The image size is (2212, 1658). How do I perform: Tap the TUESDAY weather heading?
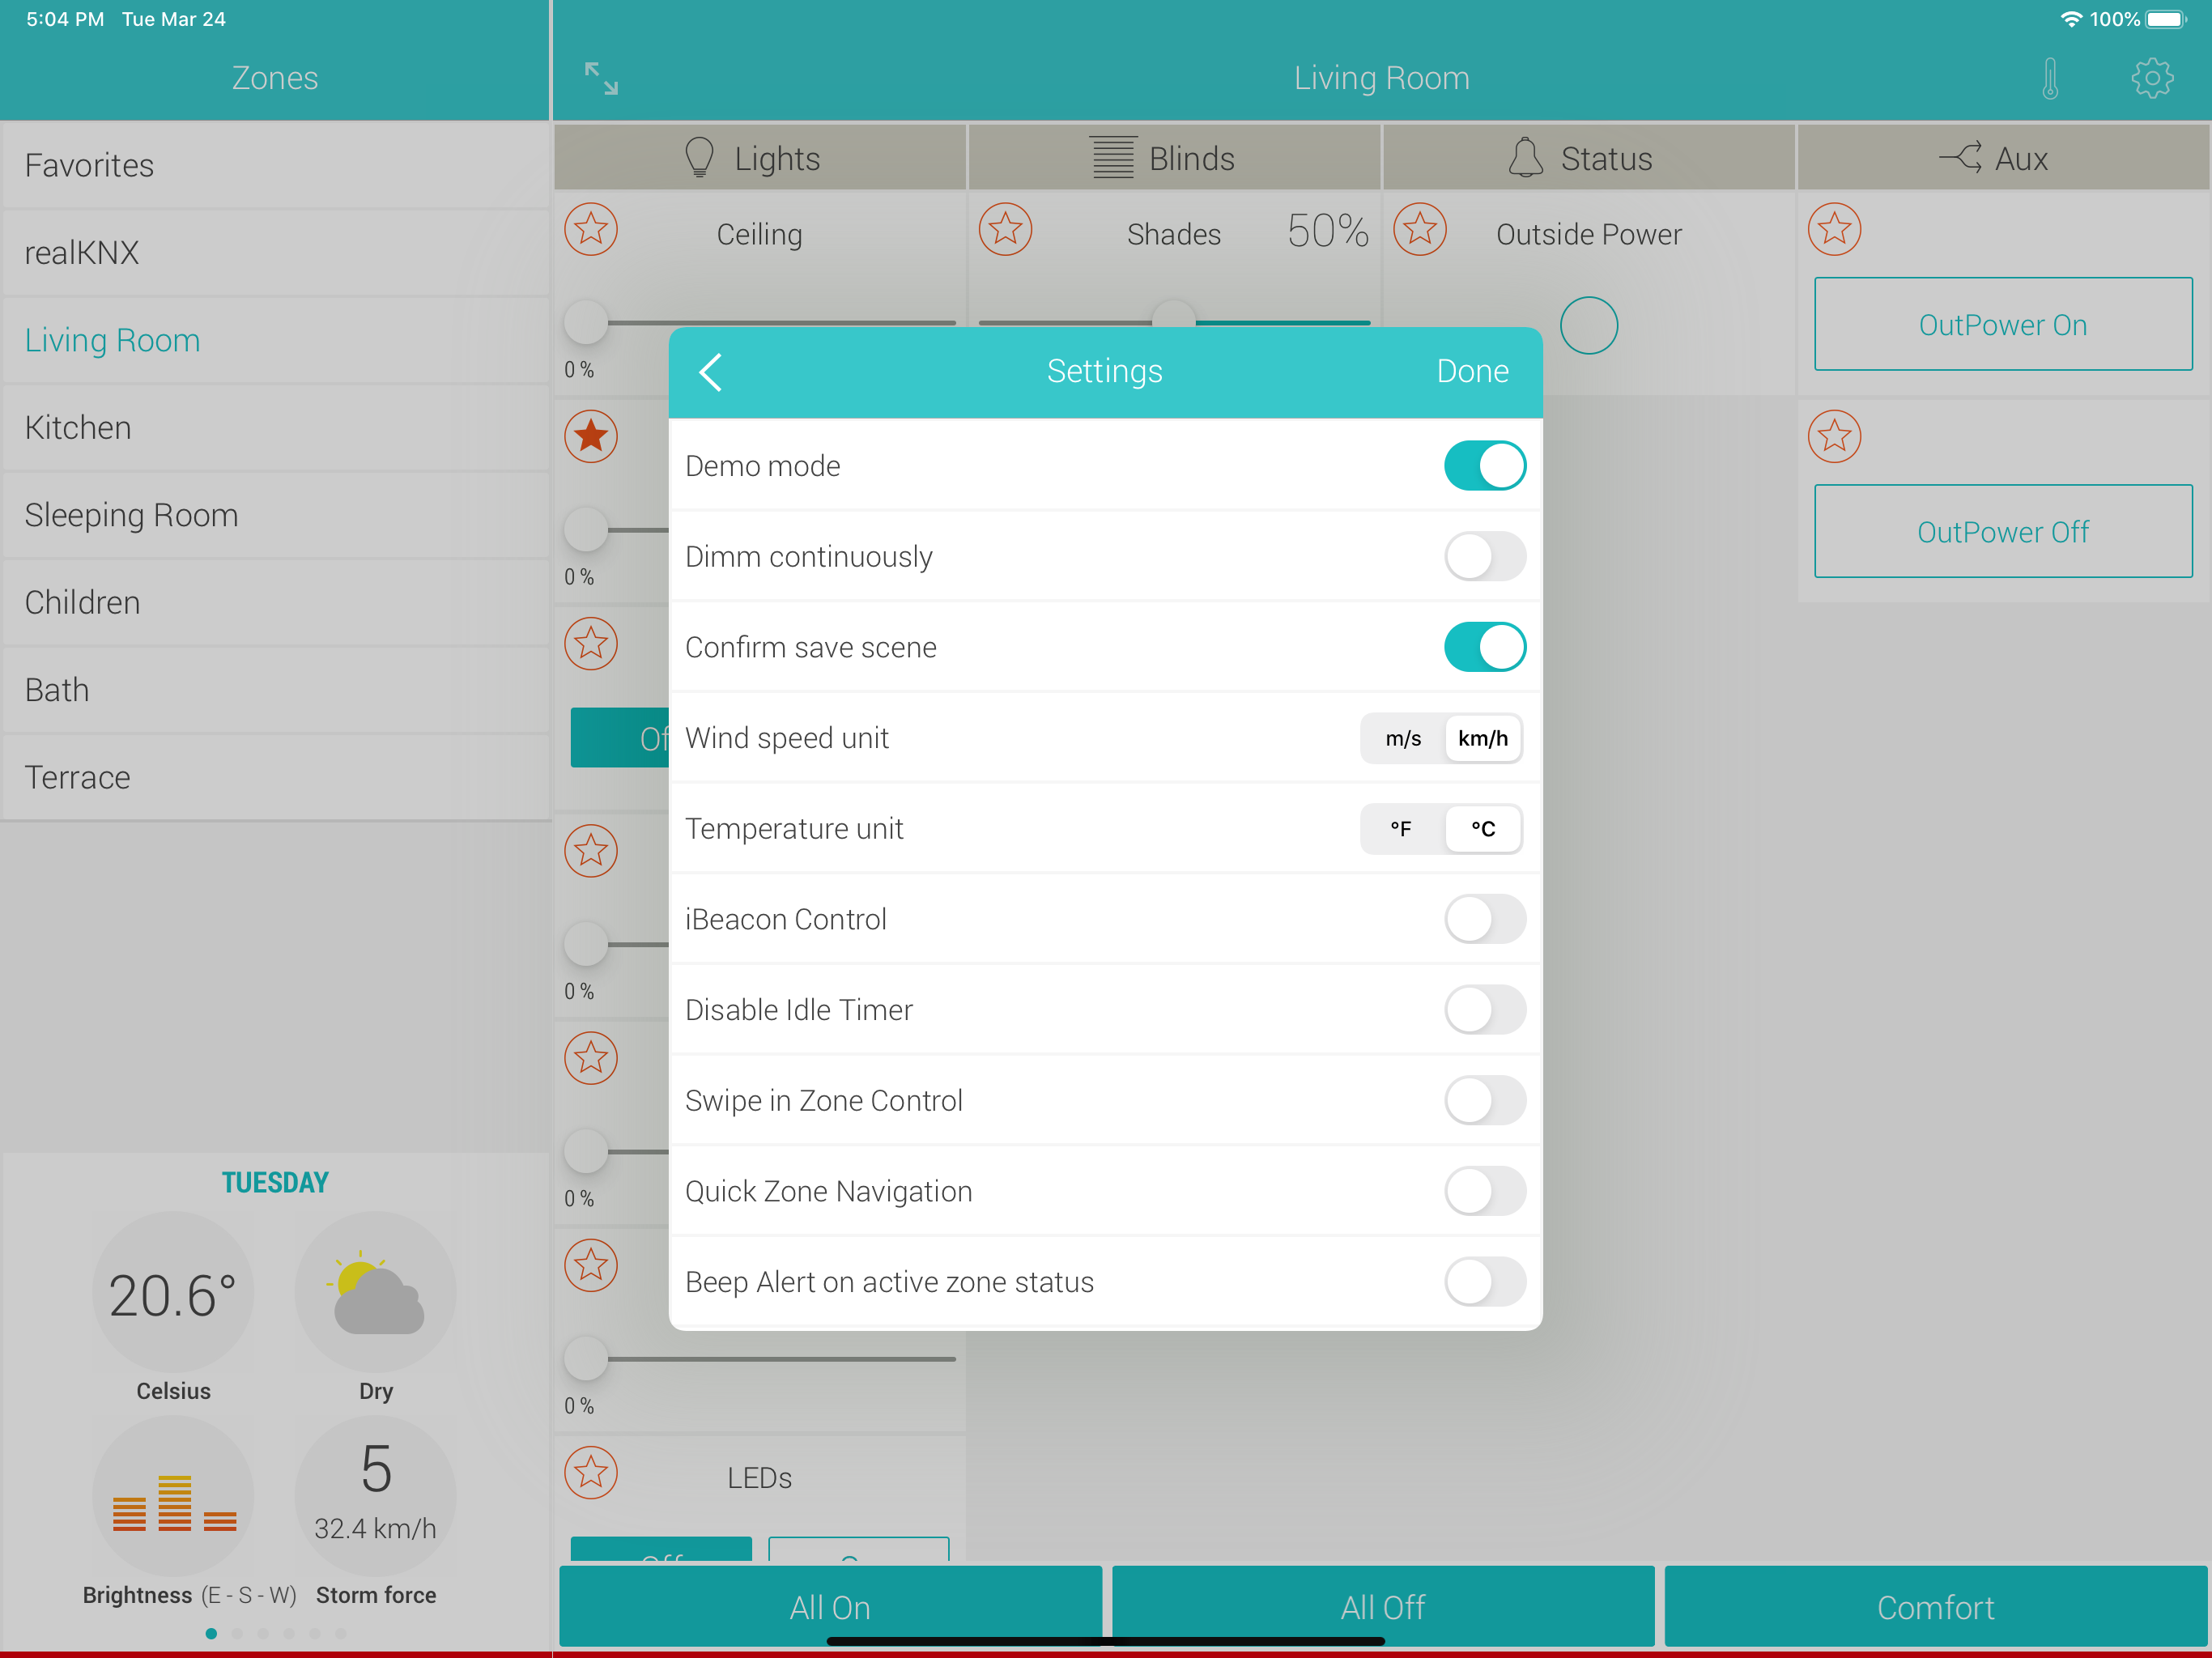tap(275, 1182)
